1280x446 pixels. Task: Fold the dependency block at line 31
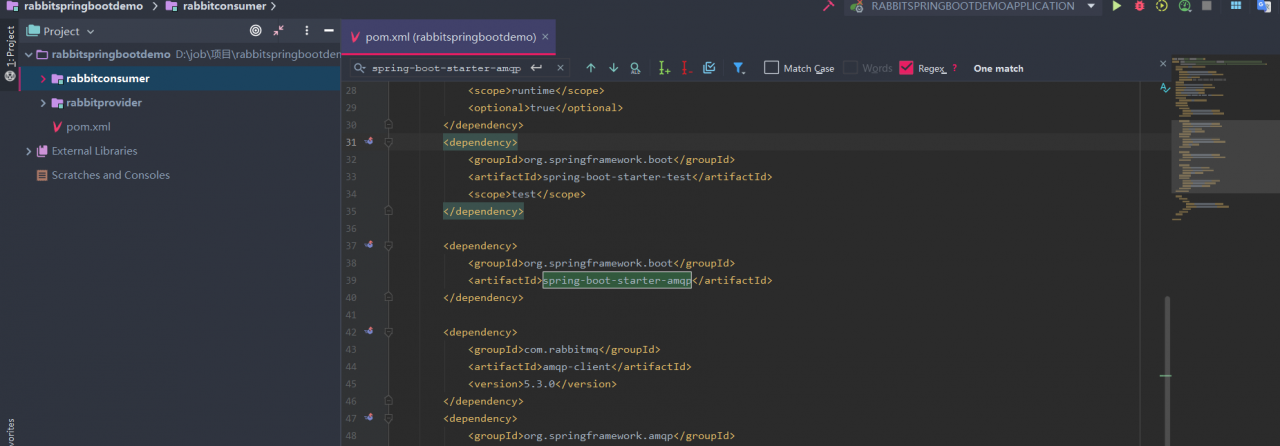(x=388, y=142)
